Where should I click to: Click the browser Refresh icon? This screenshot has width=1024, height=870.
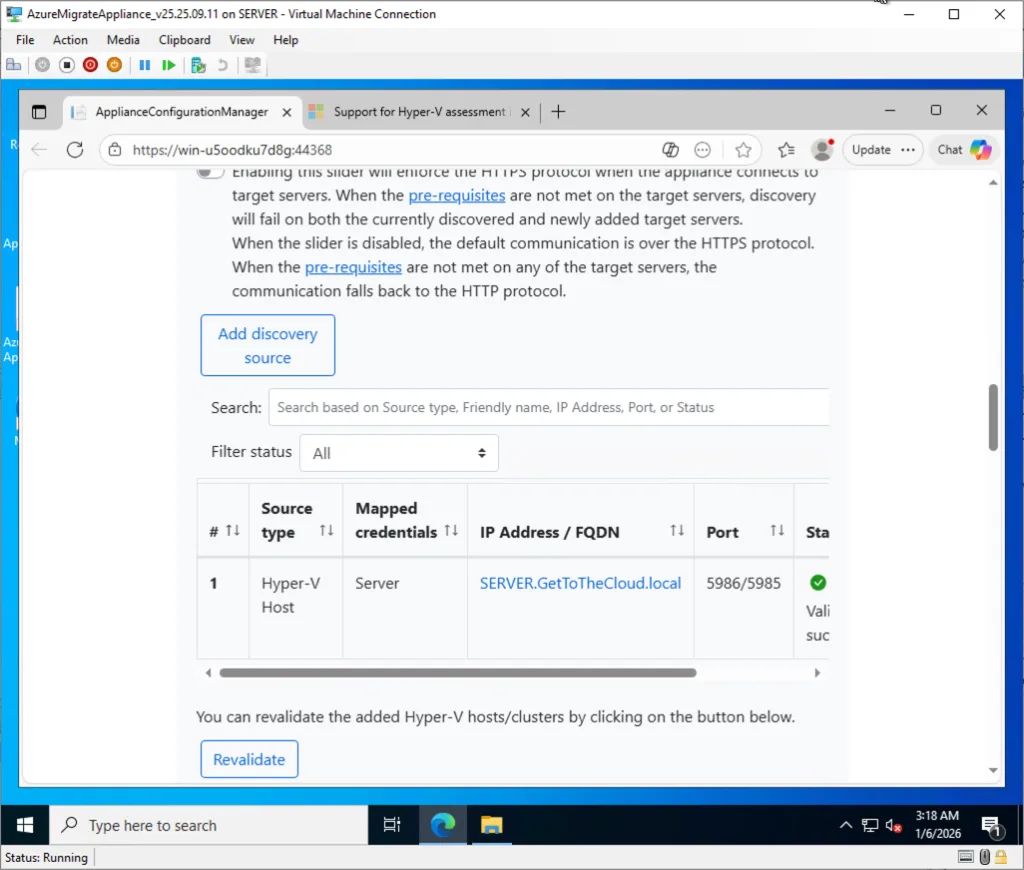click(x=74, y=150)
